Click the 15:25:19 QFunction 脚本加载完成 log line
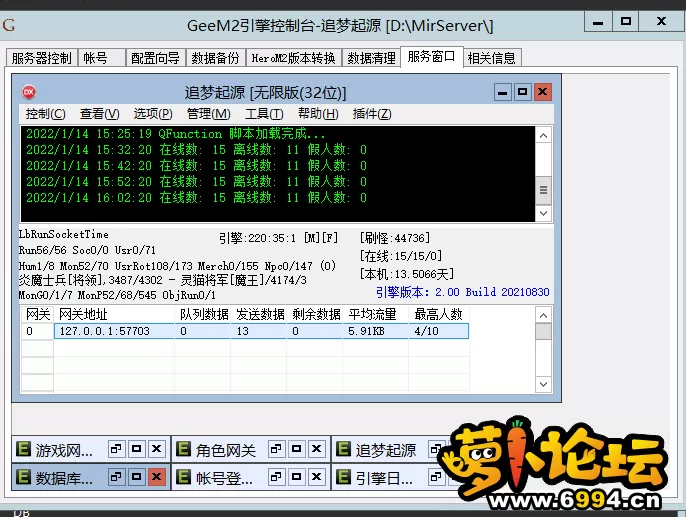This screenshot has width=686, height=517. (175, 133)
